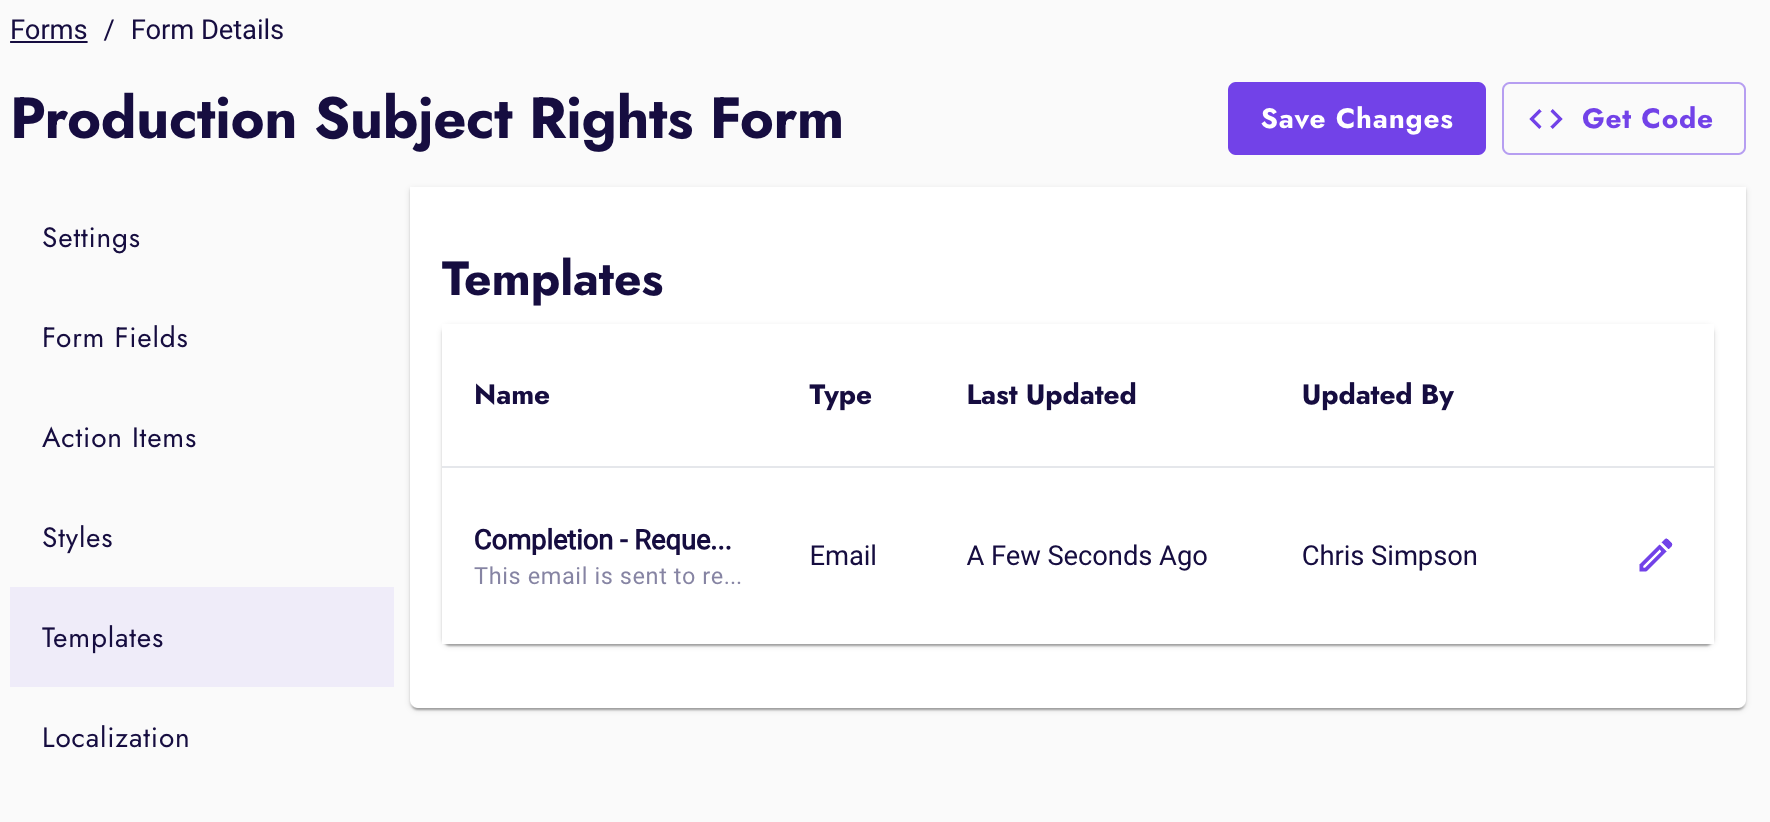Open the Action Items section
The image size is (1770, 822).
click(119, 438)
